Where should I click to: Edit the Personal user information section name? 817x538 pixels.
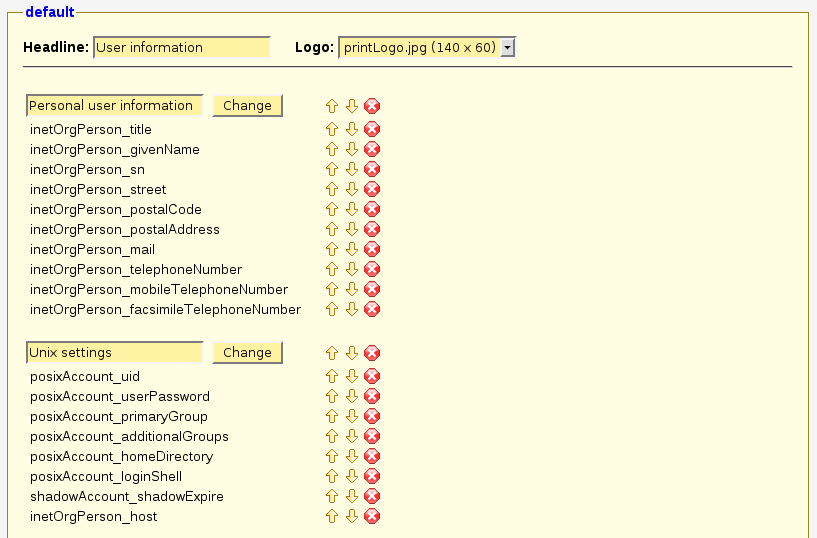pyautogui.click(x=114, y=105)
